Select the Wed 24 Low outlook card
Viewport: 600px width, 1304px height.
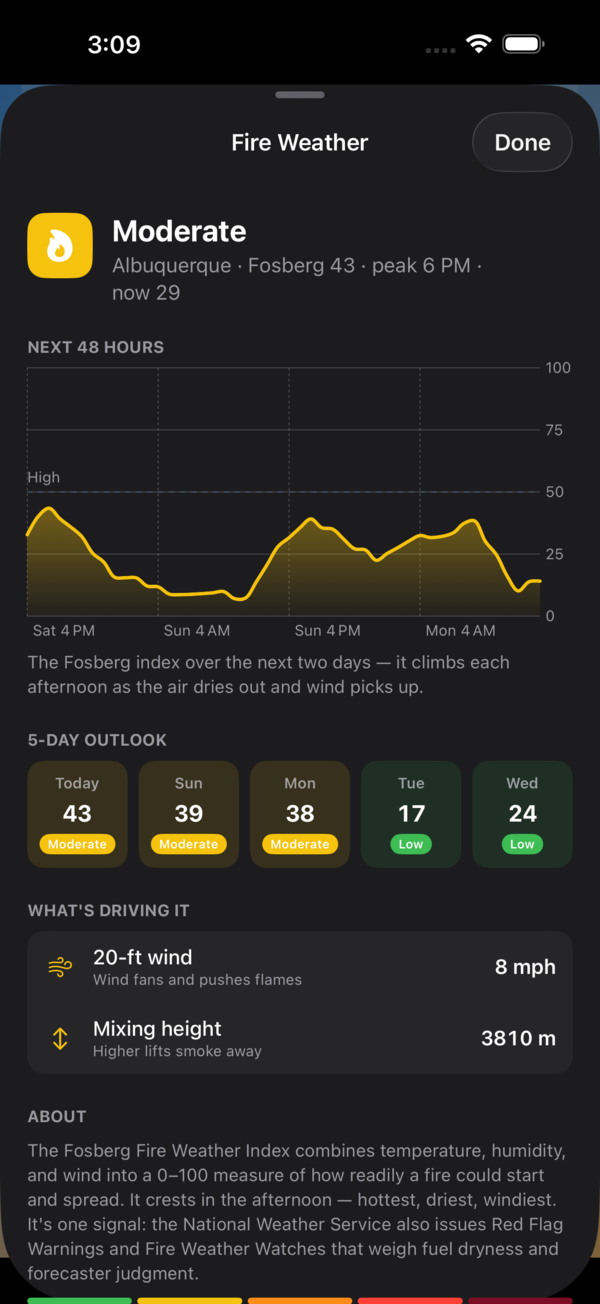coord(522,814)
